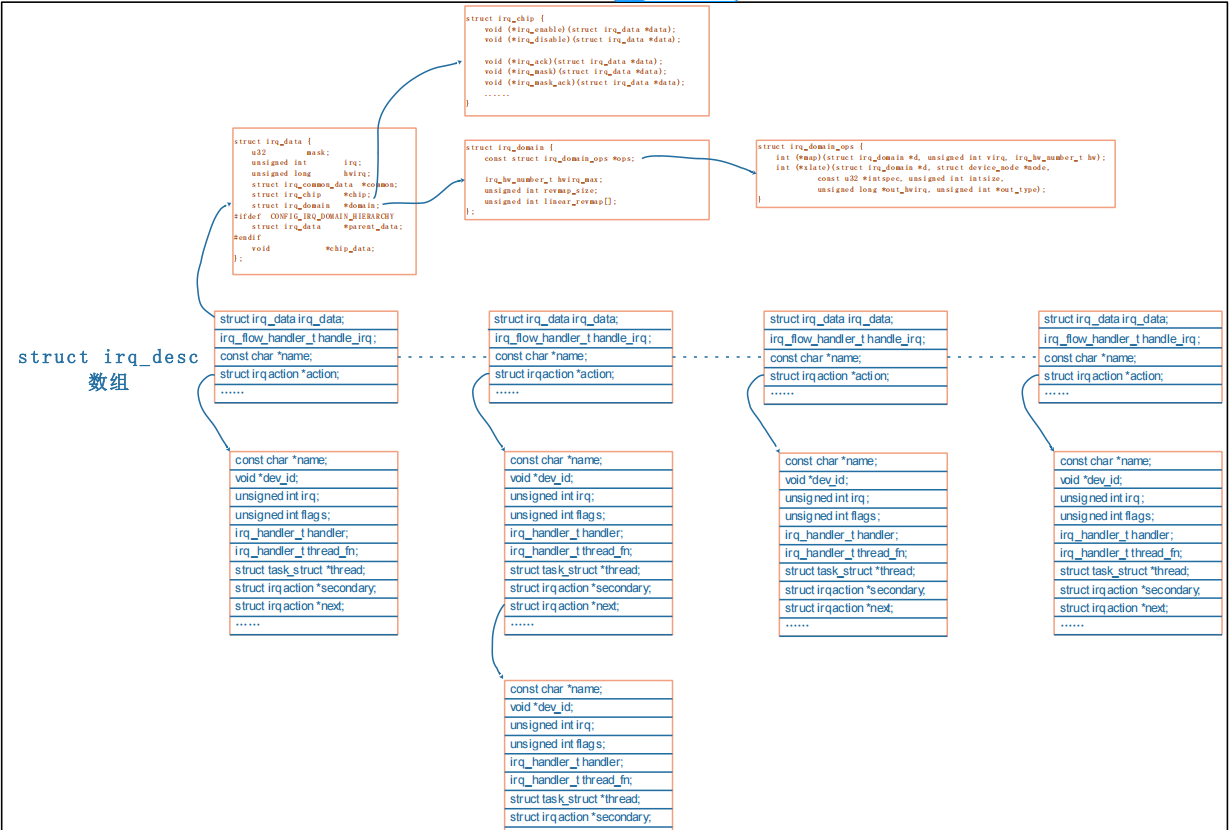Select the 'unsigned int irq;' line in irq_data struct
The height and width of the screenshot is (830, 1232).
[x=307, y=162]
